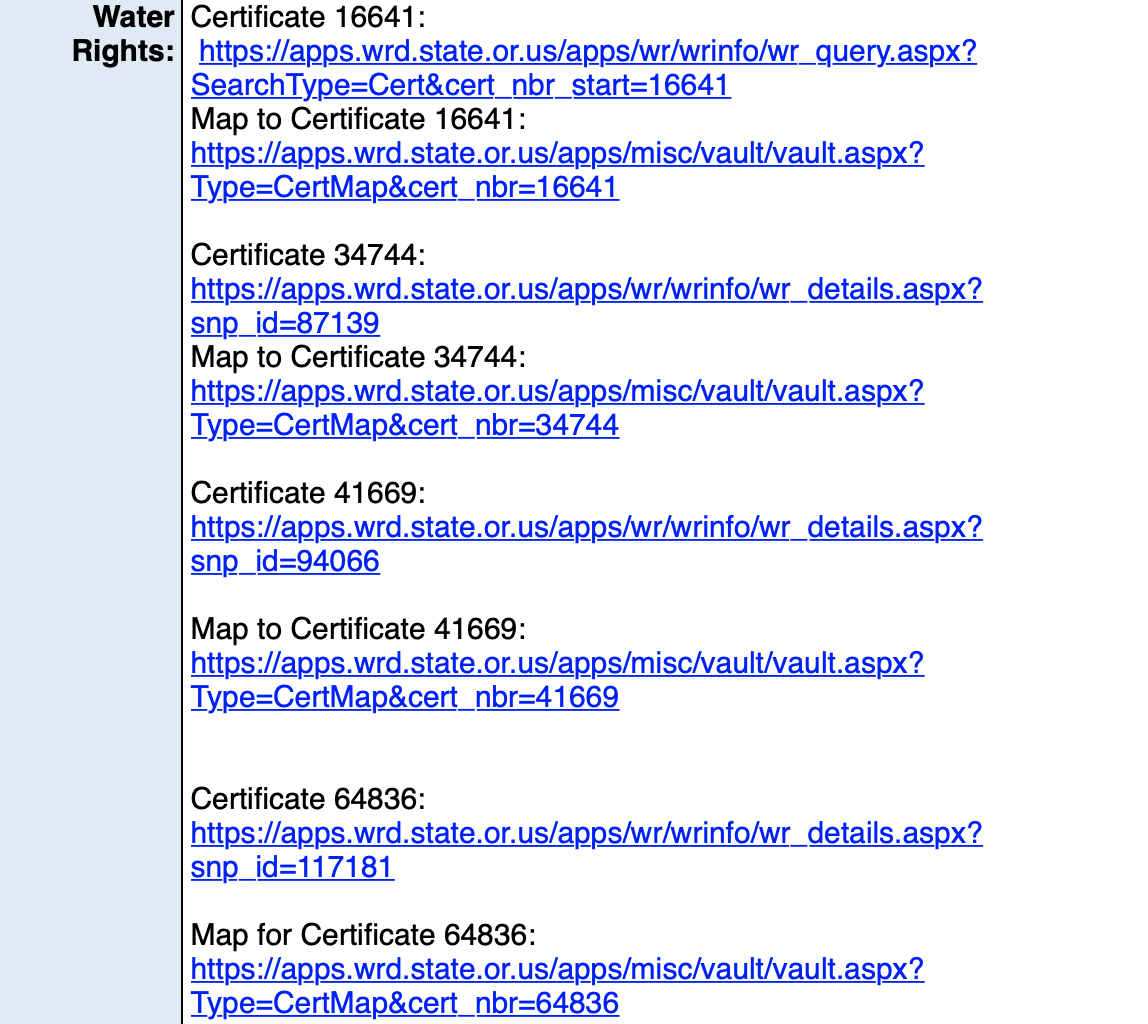Click the 'Map to Certificate 41669:' text
This screenshot has width=1148, height=1024.
(358, 629)
